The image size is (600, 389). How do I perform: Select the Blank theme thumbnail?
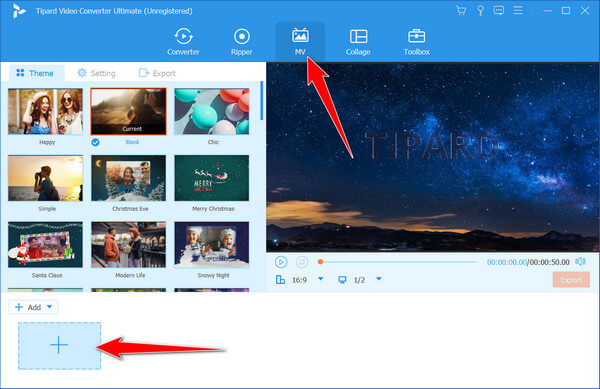(x=129, y=111)
